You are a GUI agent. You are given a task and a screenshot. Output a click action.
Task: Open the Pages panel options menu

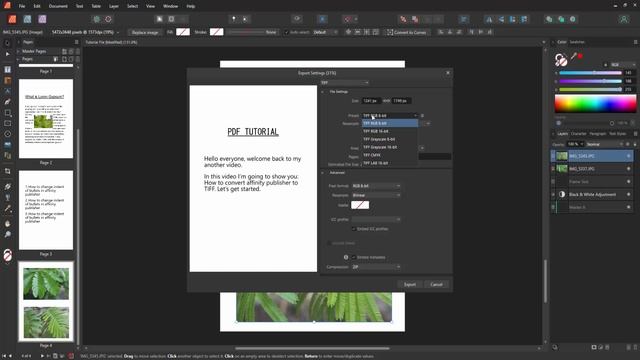point(76,42)
